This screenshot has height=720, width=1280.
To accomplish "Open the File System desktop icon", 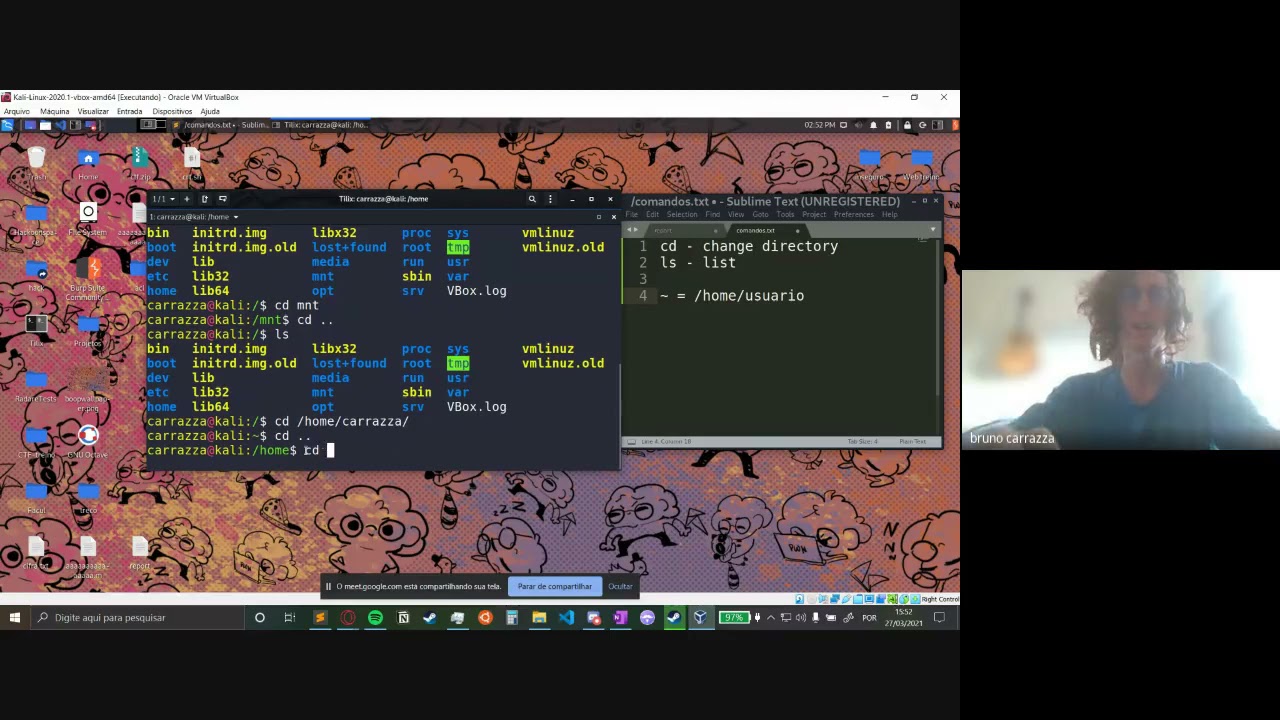I will tap(88, 218).
